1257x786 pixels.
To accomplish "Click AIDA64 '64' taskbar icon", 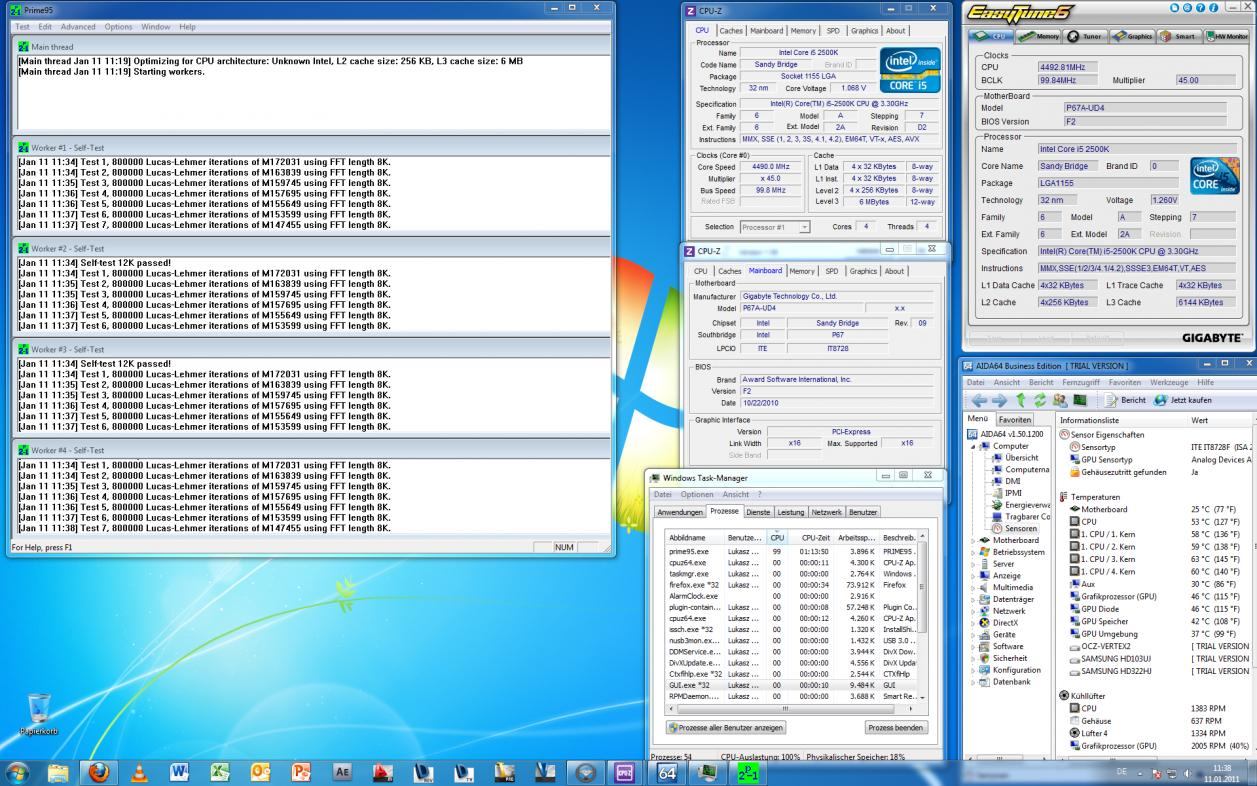I will 666,772.
